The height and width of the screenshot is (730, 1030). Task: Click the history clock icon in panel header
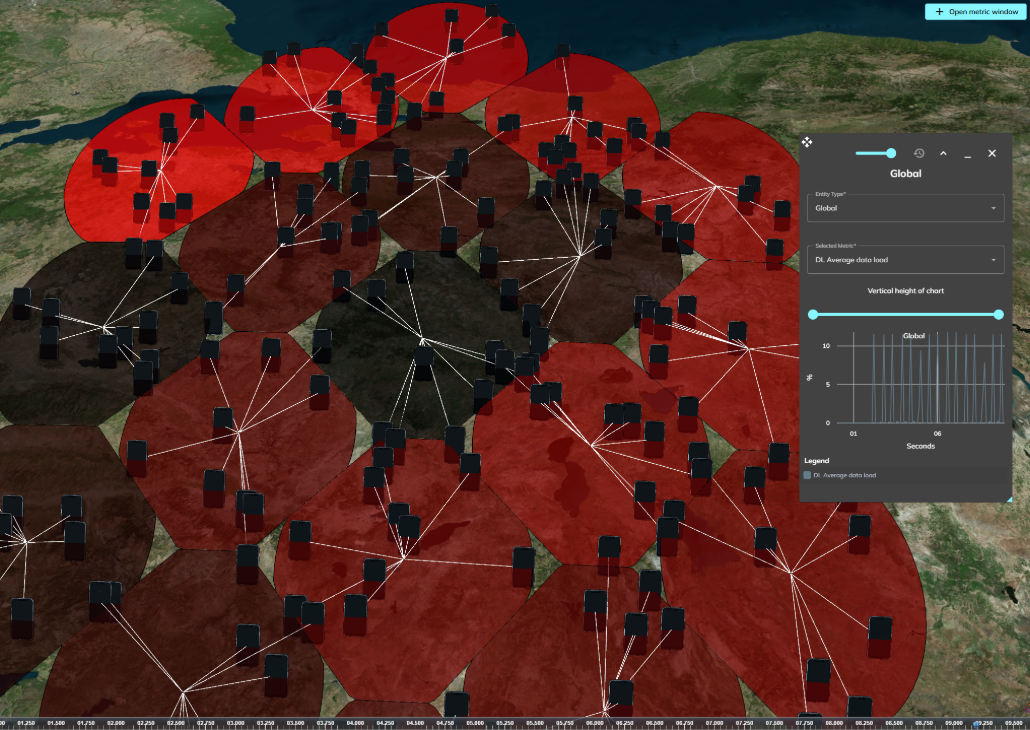click(x=918, y=153)
